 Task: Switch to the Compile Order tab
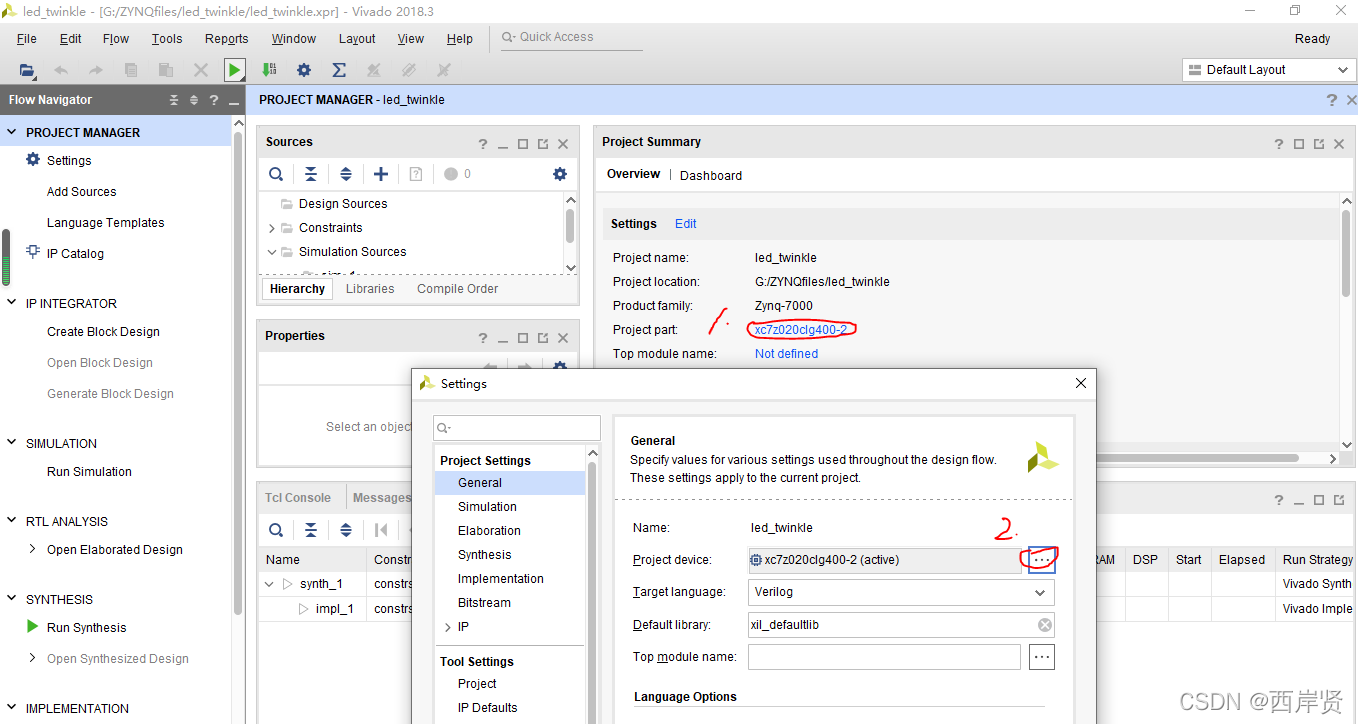tap(458, 288)
